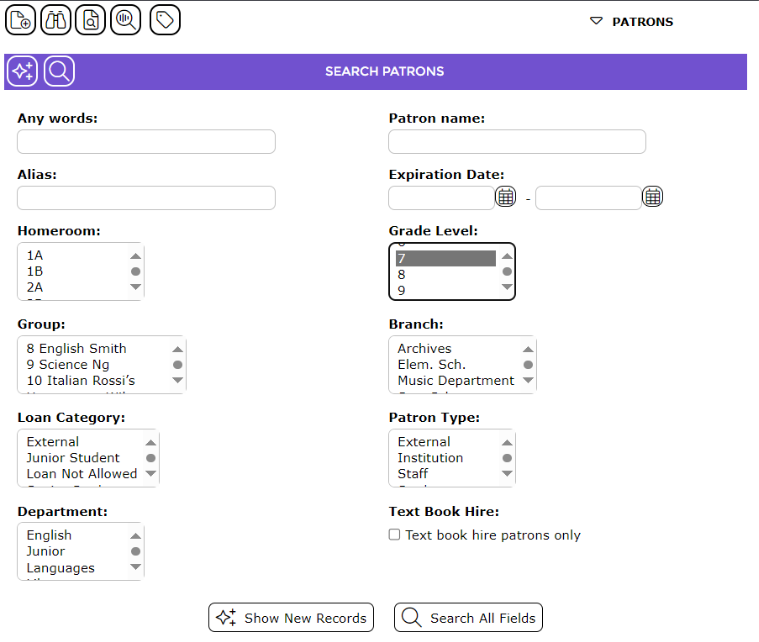Open the binoculars search icon
This screenshot has width=759, height=642.
coord(56,20)
